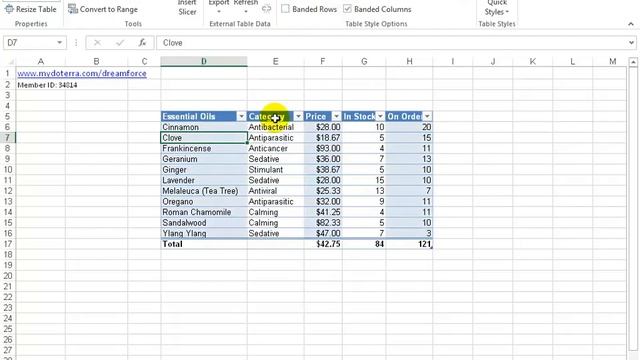The width and height of the screenshot is (640, 360).
Task: Select the Stimulant category cell
Action: [x=276, y=170]
